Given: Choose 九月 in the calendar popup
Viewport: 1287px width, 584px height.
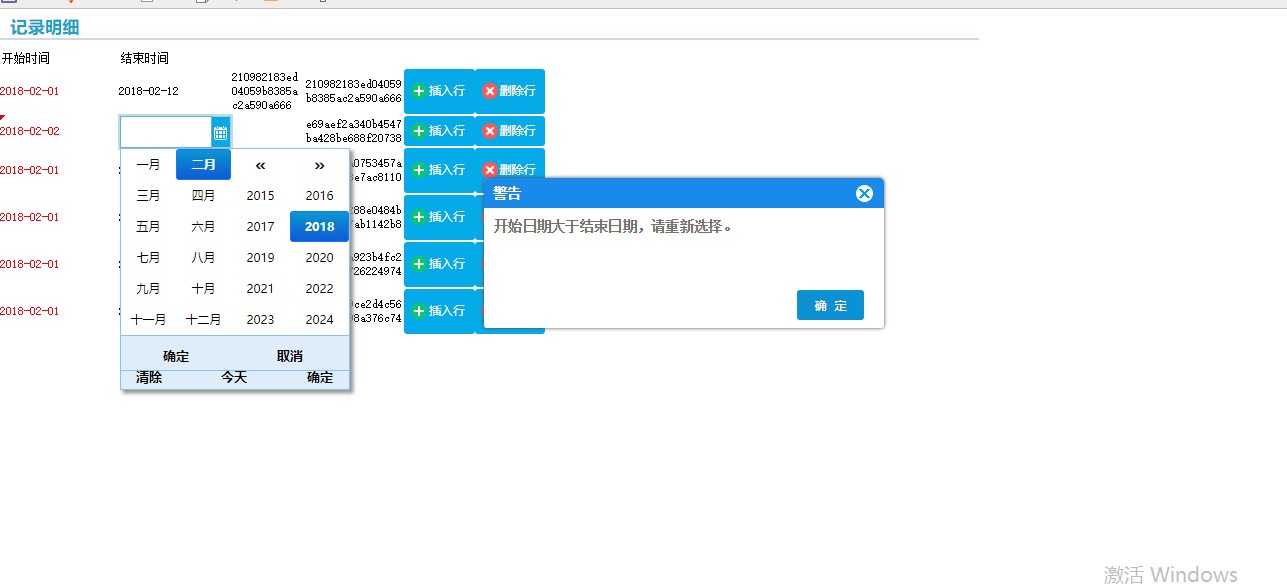Looking at the screenshot, I should pyautogui.click(x=148, y=289).
